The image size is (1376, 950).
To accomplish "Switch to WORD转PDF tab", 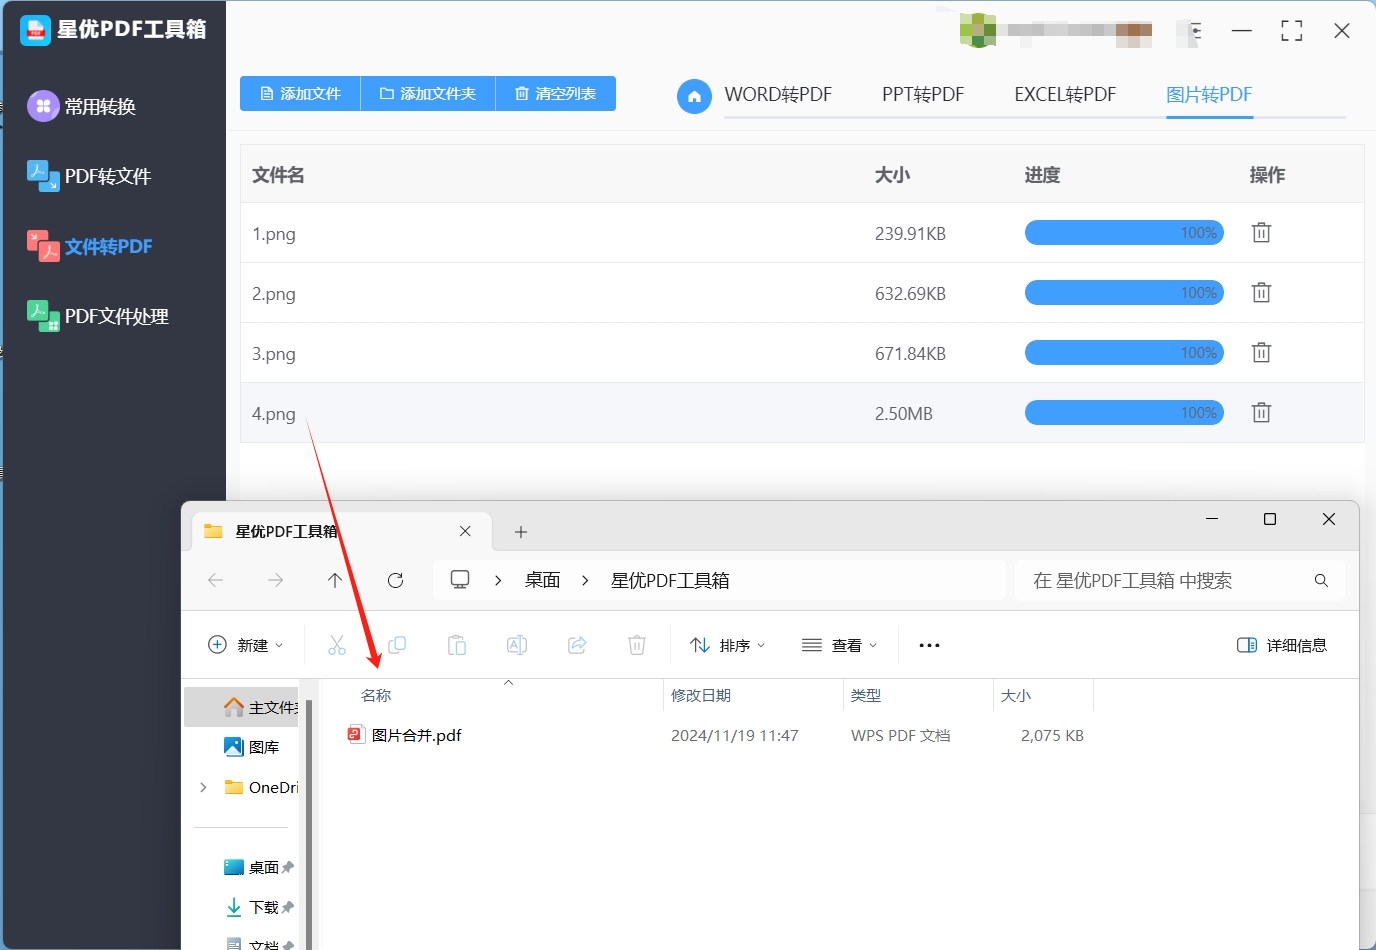I will click(x=778, y=95).
